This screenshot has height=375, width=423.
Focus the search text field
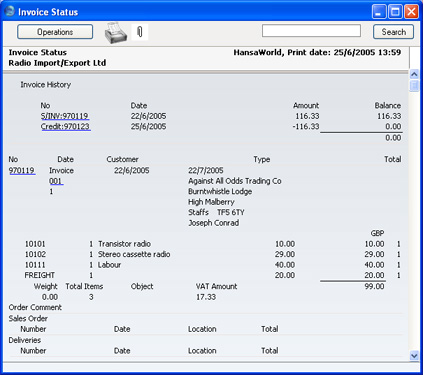(311, 31)
